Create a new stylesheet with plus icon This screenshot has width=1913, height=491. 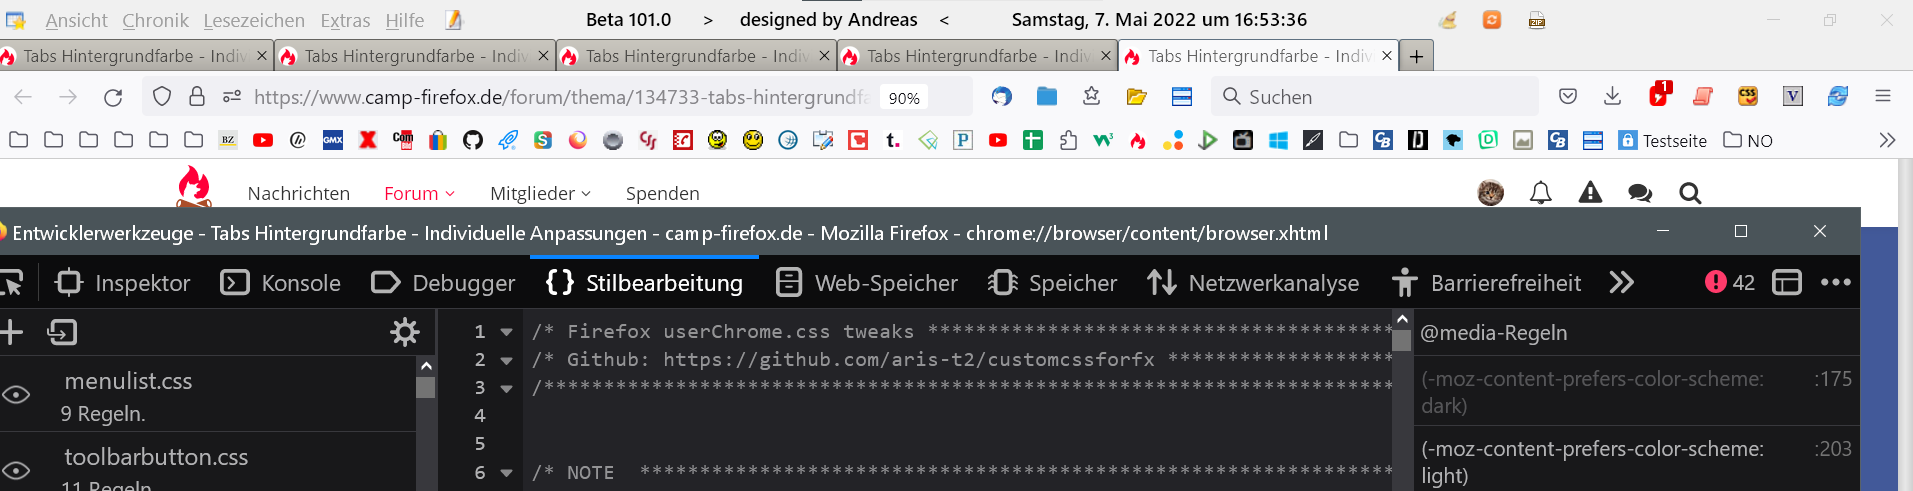point(12,332)
